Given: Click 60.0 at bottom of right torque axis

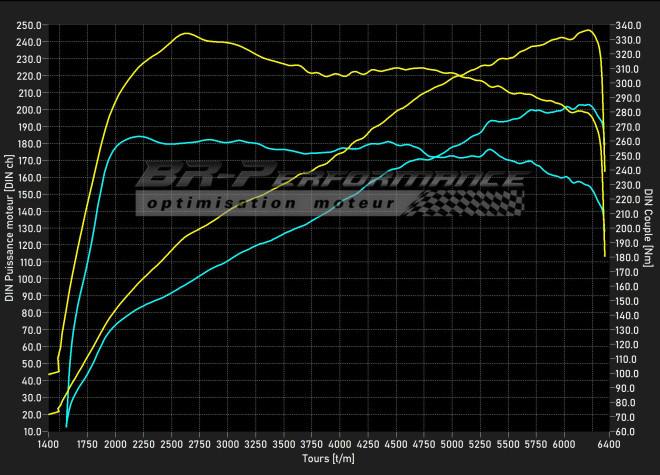Looking at the screenshot, I should [626, 431].
